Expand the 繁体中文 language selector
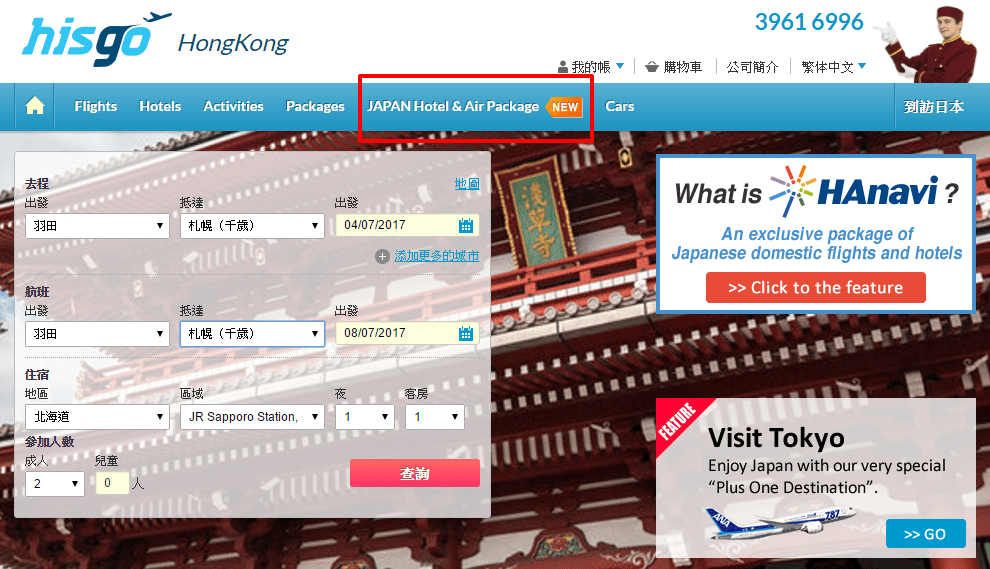Screen dimensions: 990x569 833,67
